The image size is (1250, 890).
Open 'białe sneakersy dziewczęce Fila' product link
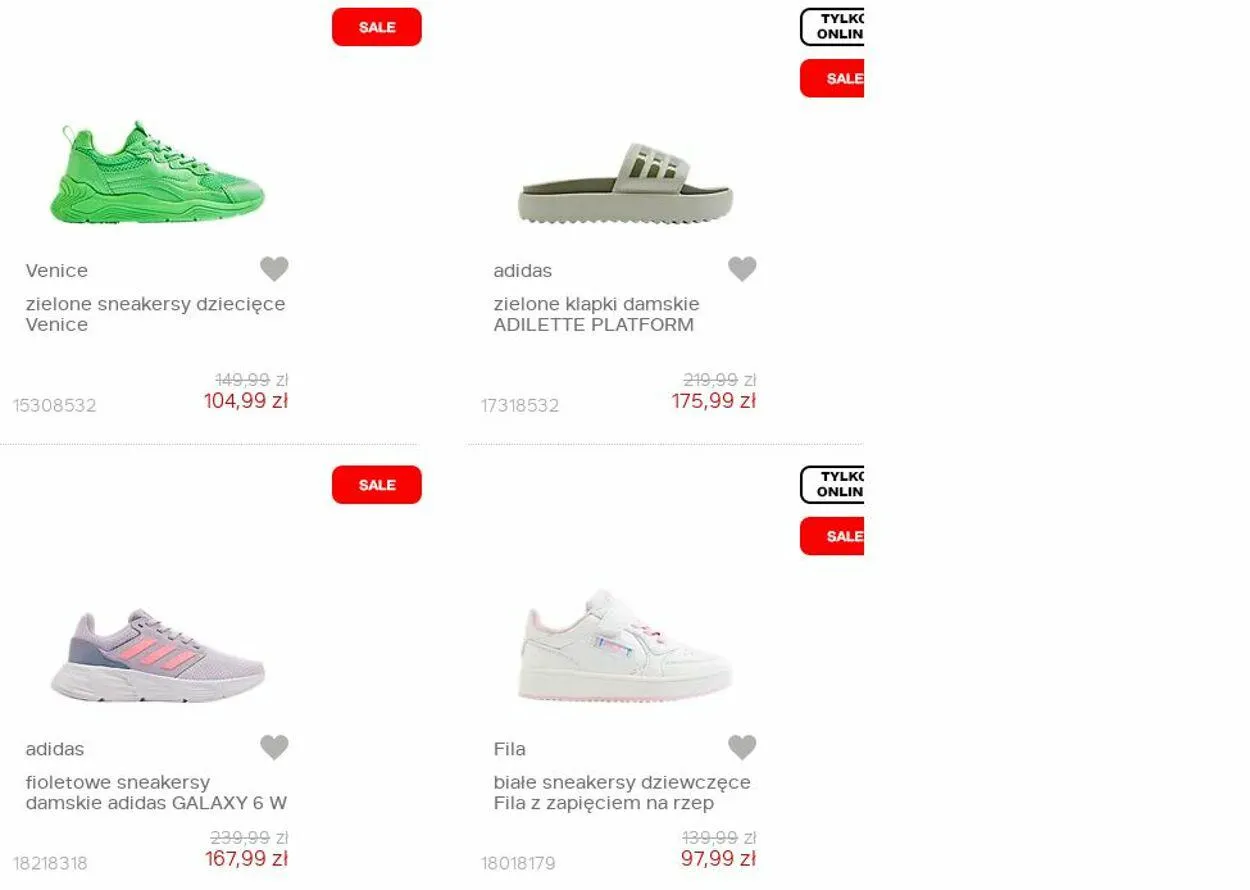click(622, 792)
